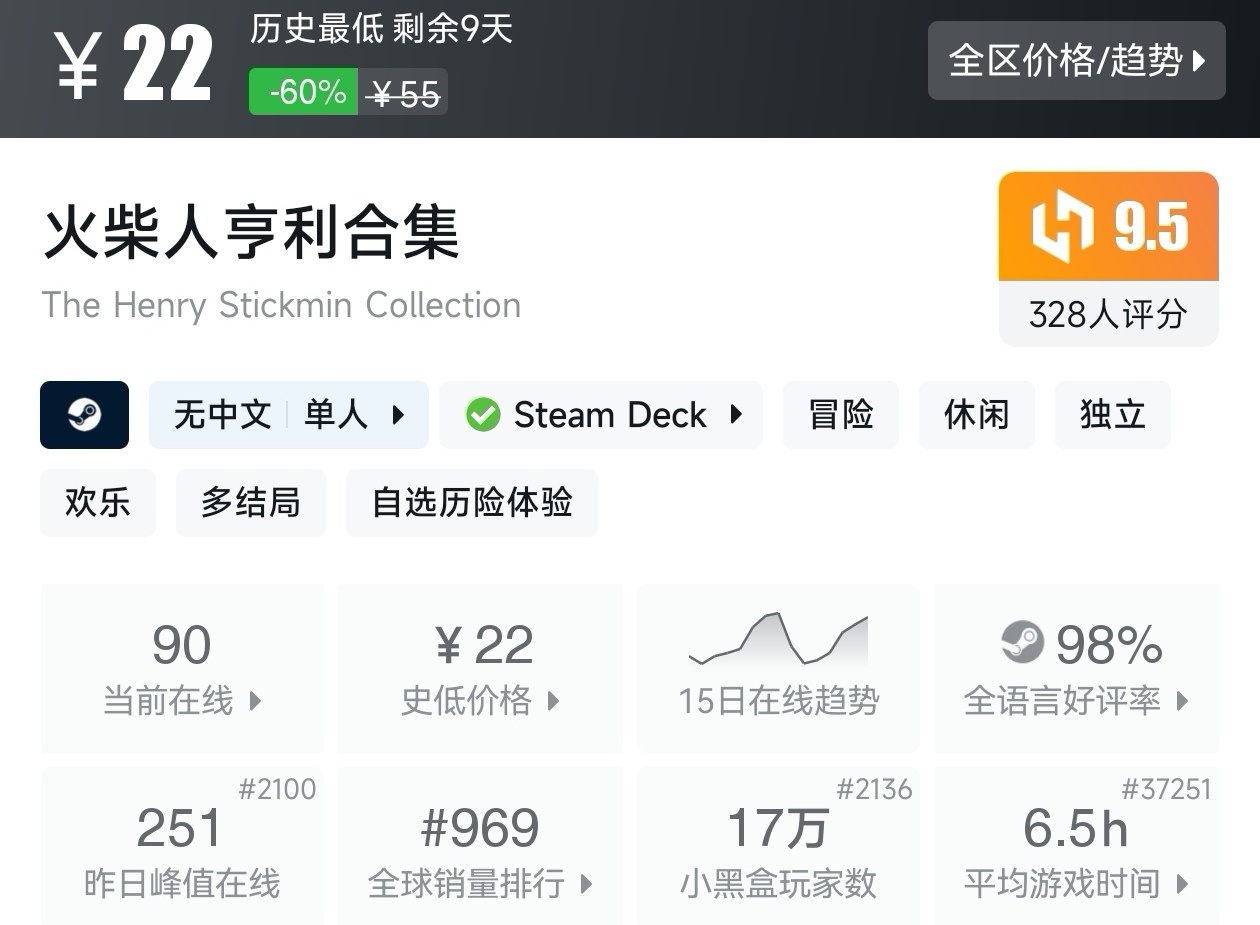Open 史低价格 lowest price history
Screen dimensions: 1260x925
click(480, 667)
